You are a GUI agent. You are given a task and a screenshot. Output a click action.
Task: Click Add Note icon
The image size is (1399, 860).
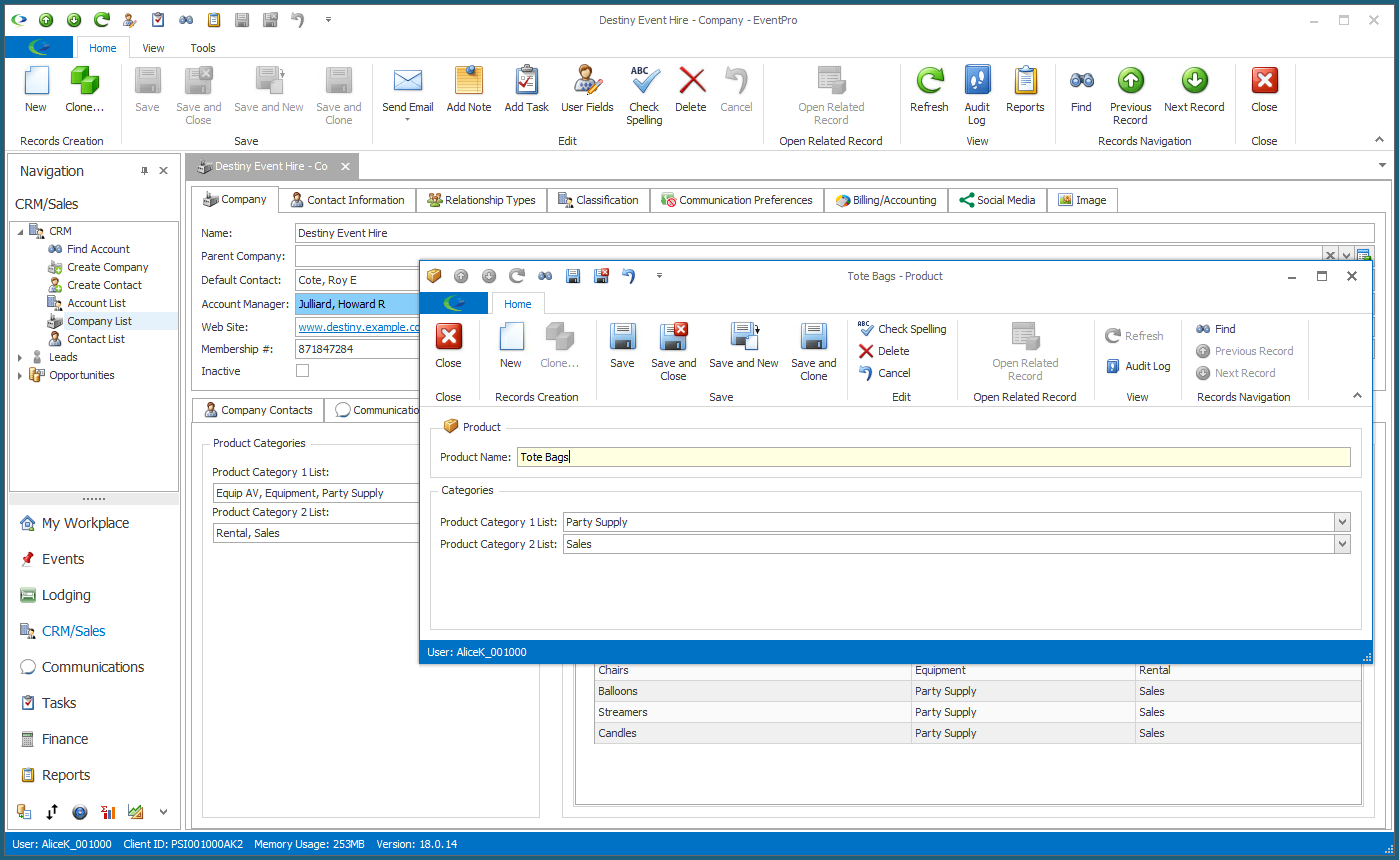[468, 89]
